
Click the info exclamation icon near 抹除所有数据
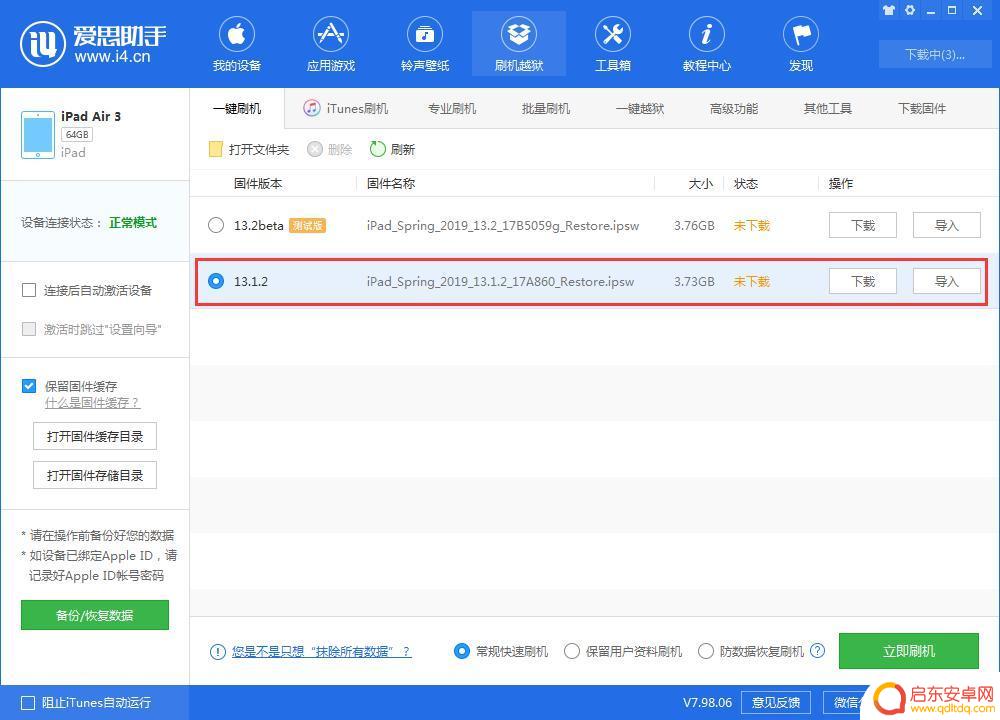pos(217,651)
